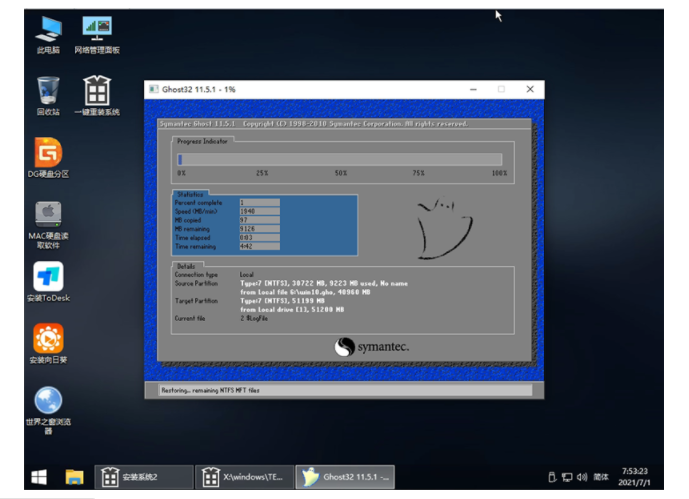Click the Ghost32 progress indicator bar
This screenshot has height=499, width=689.
tap(339, 158)
